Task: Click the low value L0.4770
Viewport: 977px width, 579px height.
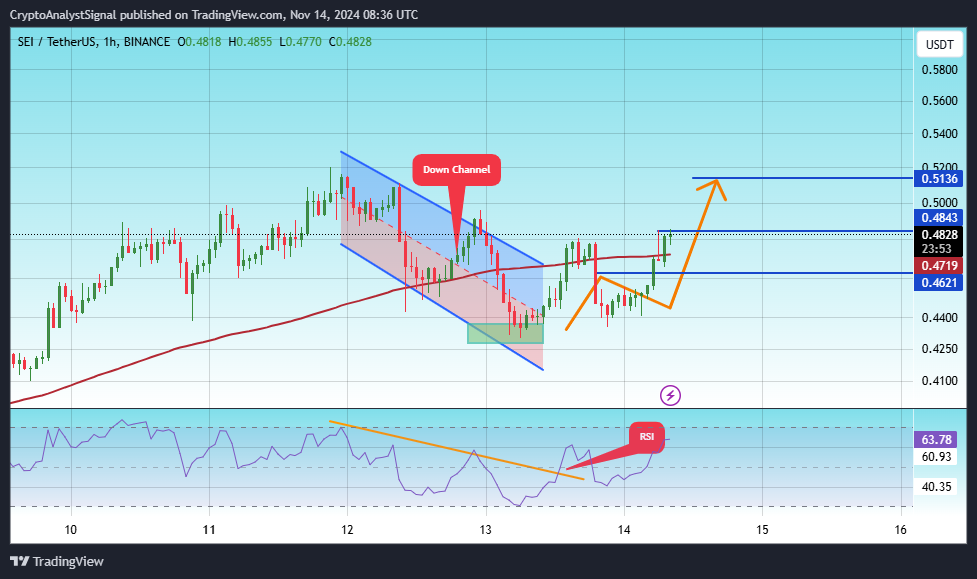Action: tap(300, 42)
